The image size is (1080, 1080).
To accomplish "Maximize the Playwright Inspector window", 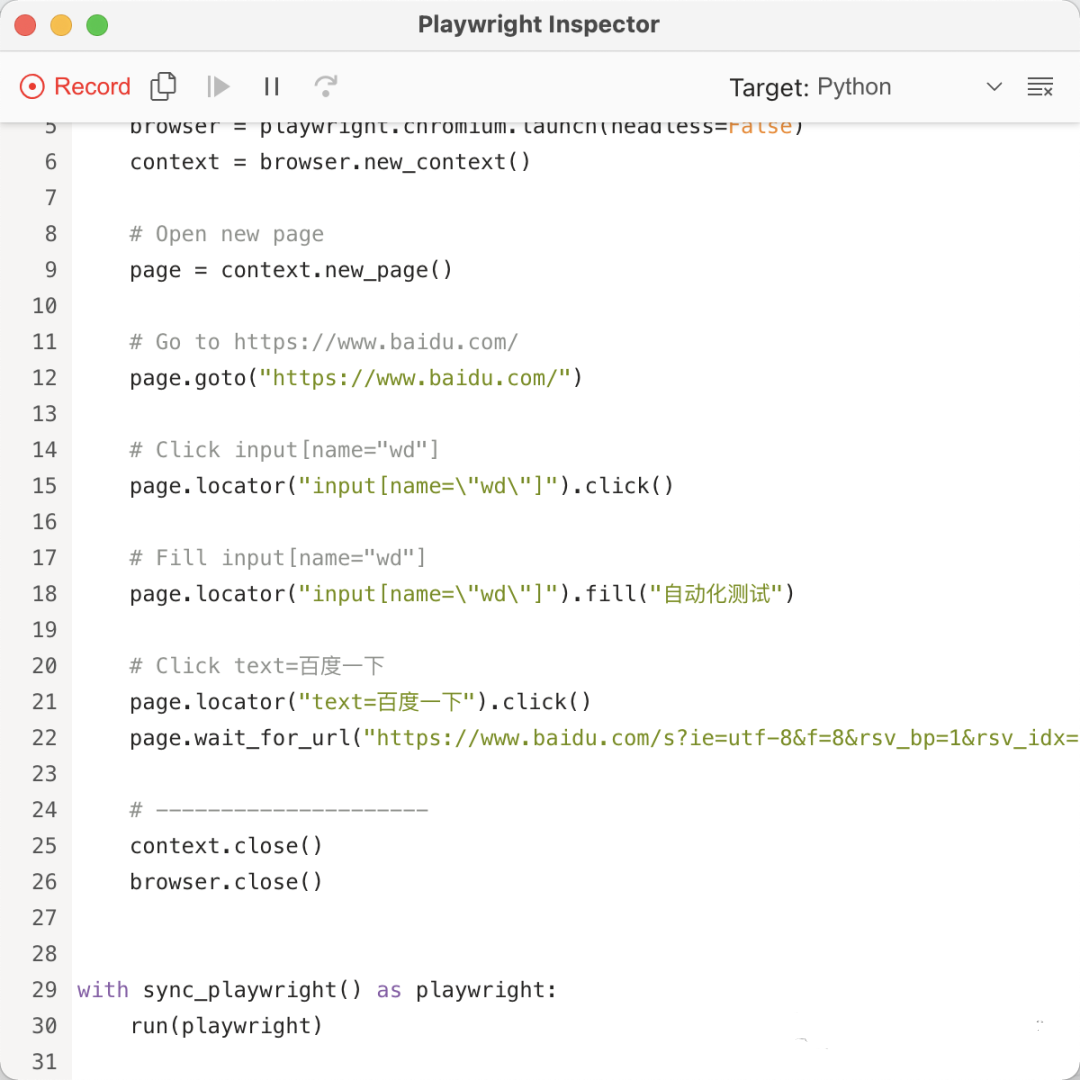I will (97, 25).
